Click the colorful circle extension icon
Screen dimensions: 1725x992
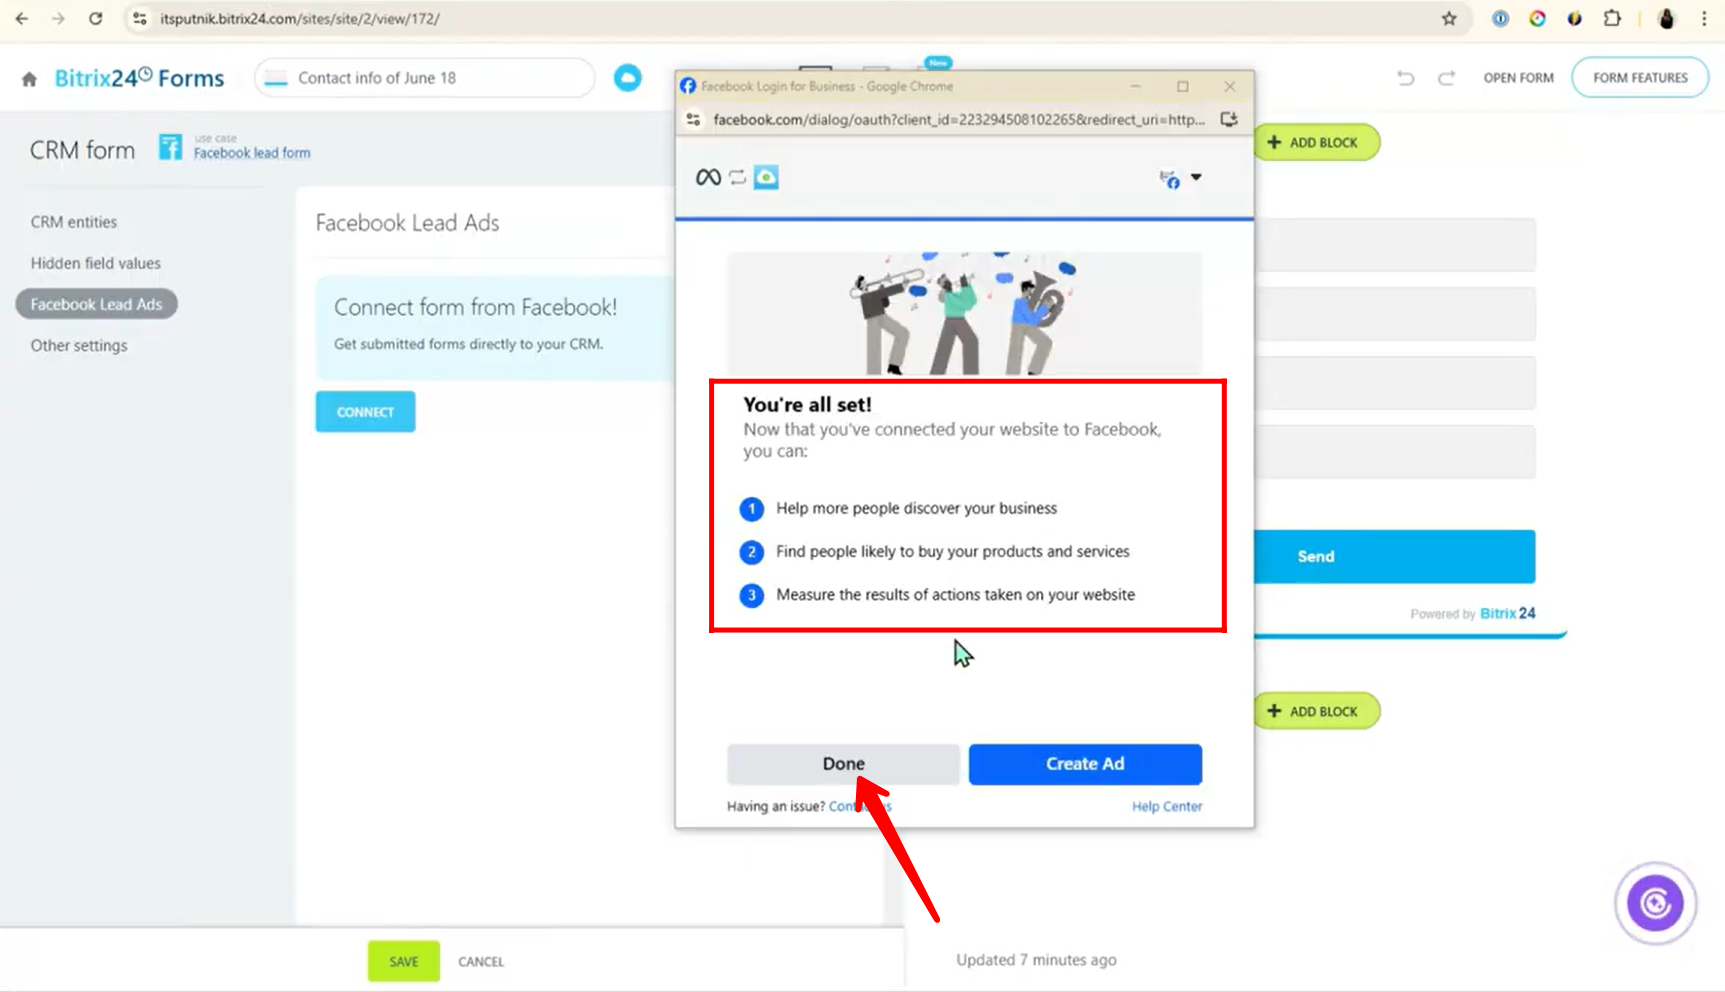tap(1537, 19)
